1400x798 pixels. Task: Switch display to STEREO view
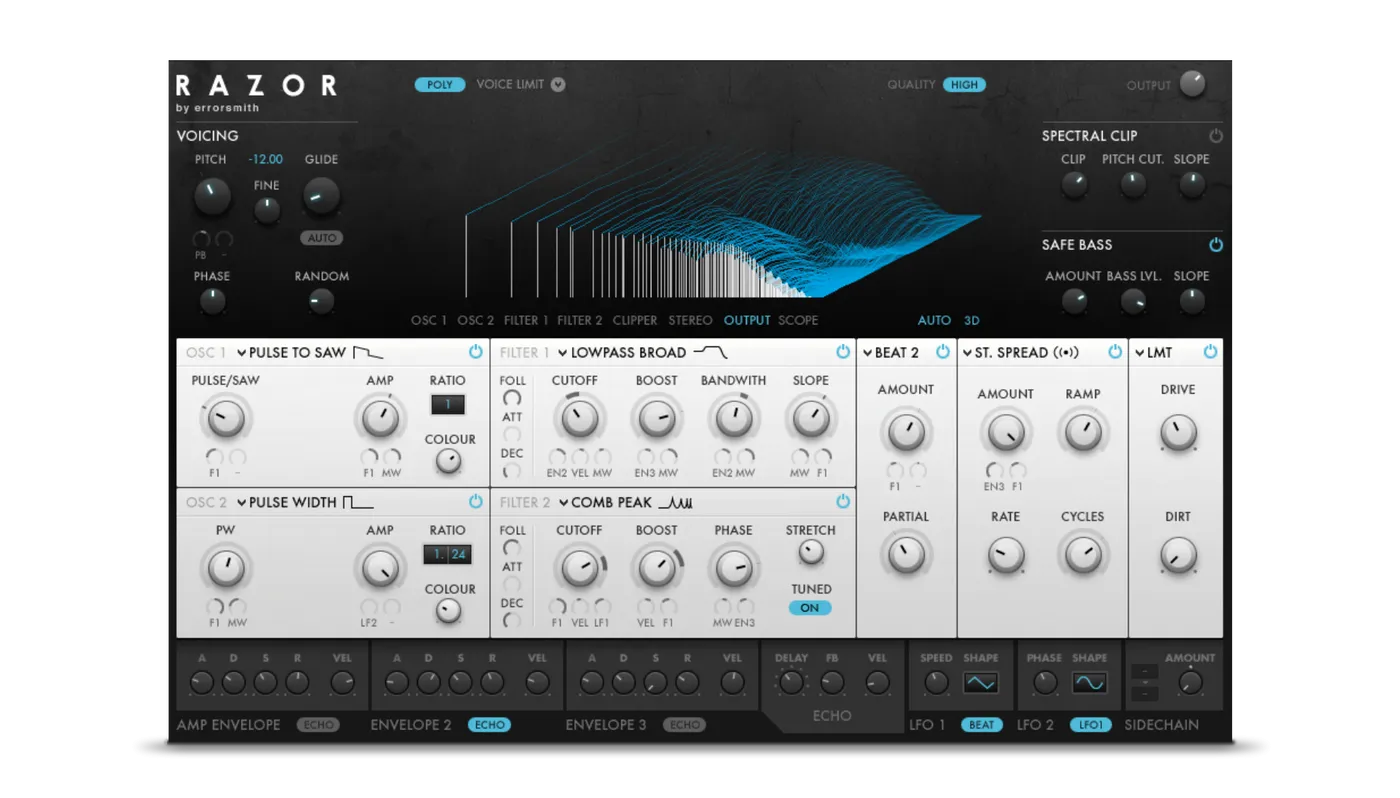tap(690, 321)
